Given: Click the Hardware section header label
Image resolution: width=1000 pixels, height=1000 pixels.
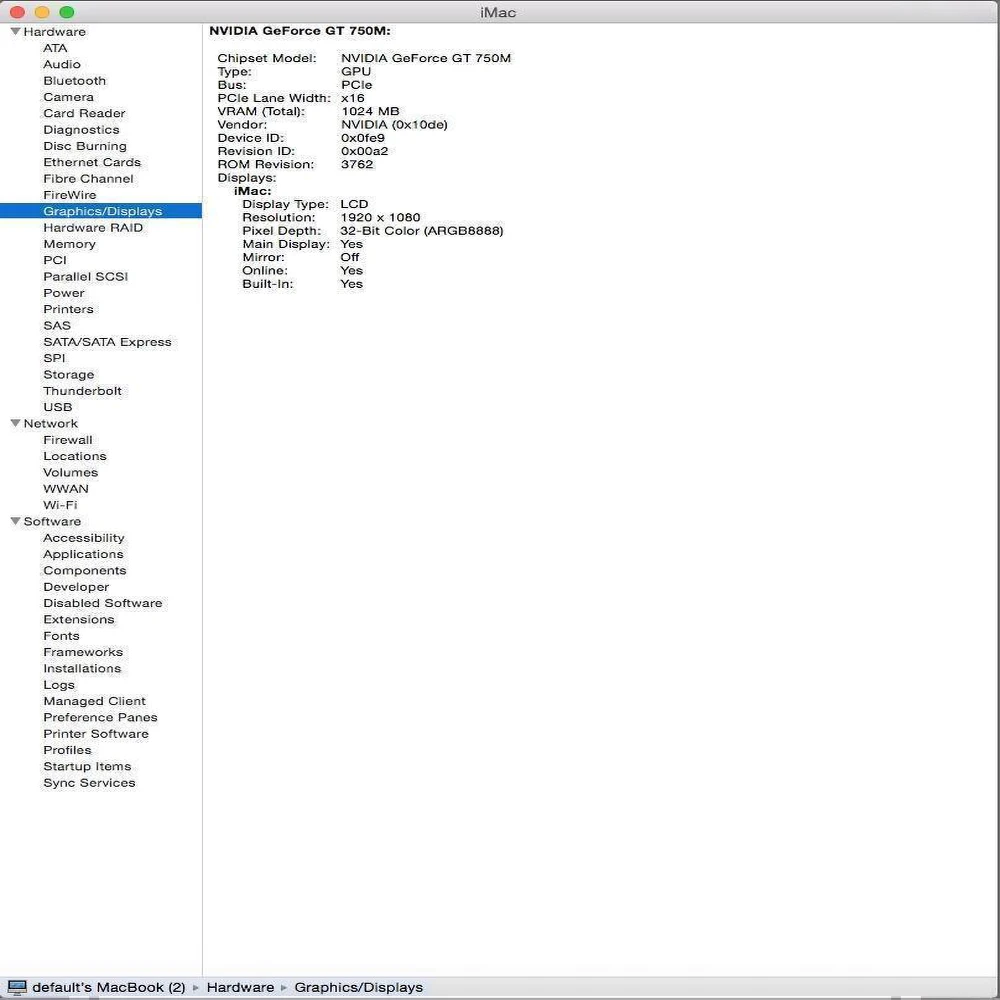Looking at the screenshot, I should [54, 32].
